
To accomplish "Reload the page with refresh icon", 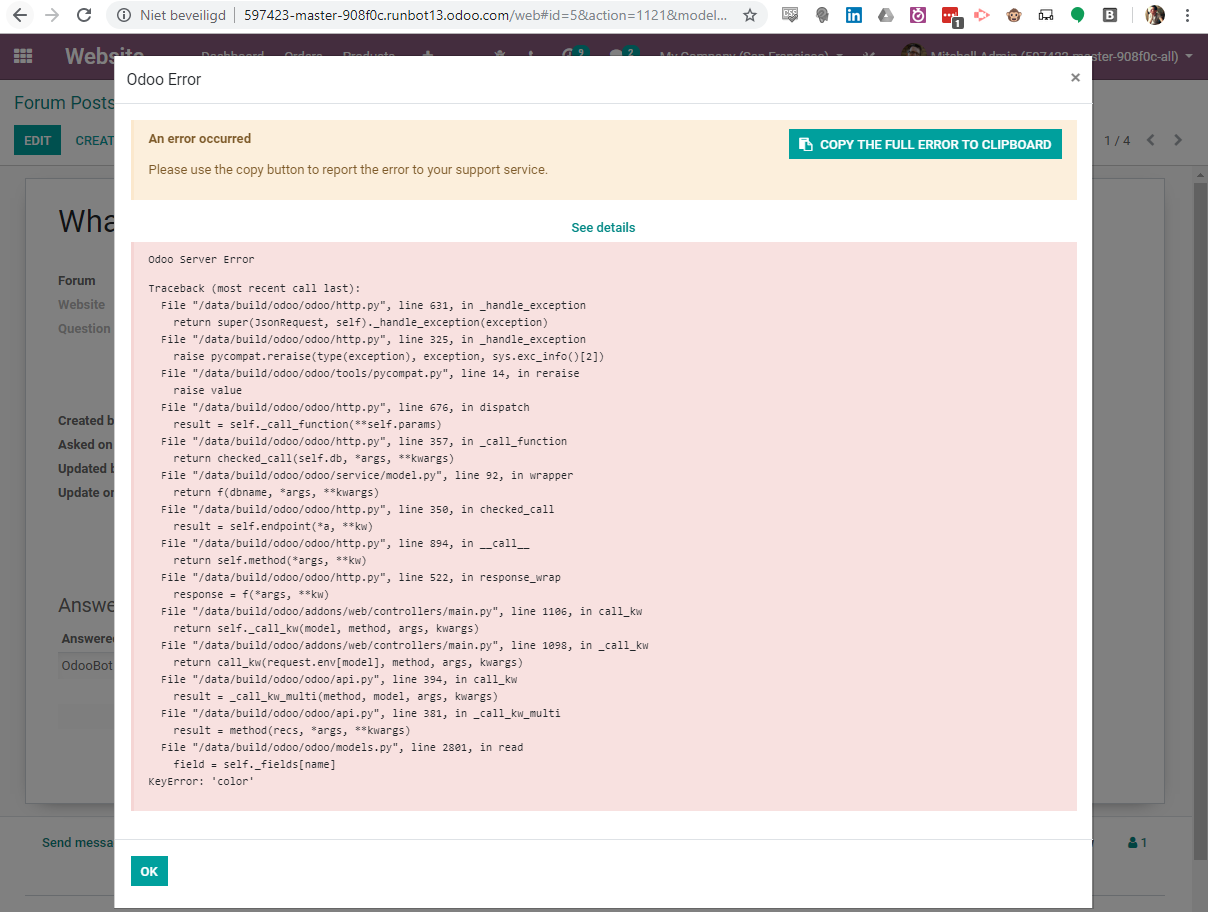I will click(84, 15).
